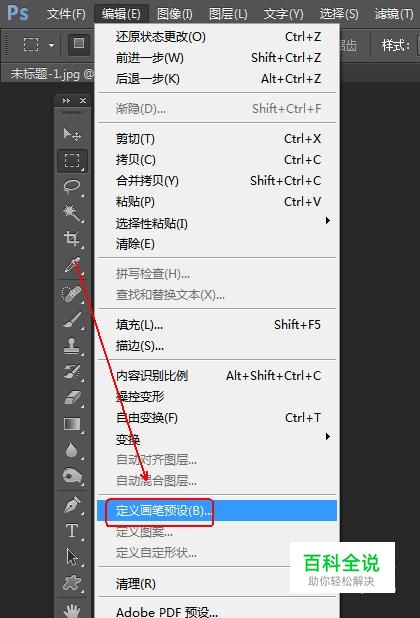Open the 选择(S) menu

pos(339,14)
